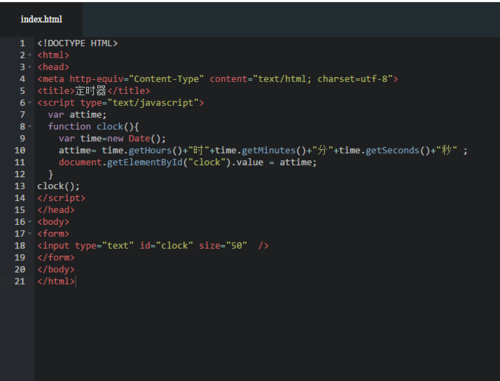
Task: Click the opening <form> tag
Action: click(53, 234)
